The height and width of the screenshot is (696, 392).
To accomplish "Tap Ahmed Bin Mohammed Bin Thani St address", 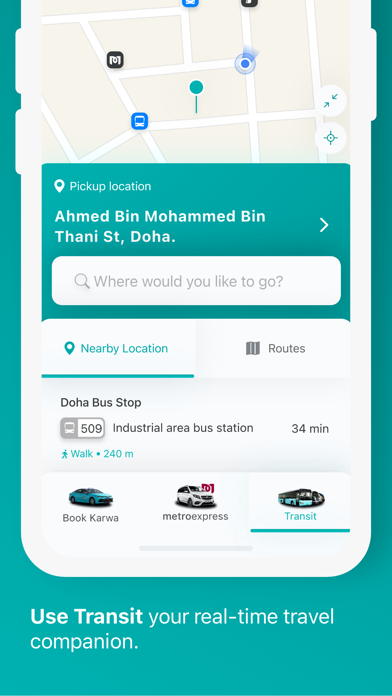I will pyautogui.click(x=160, y=226).
